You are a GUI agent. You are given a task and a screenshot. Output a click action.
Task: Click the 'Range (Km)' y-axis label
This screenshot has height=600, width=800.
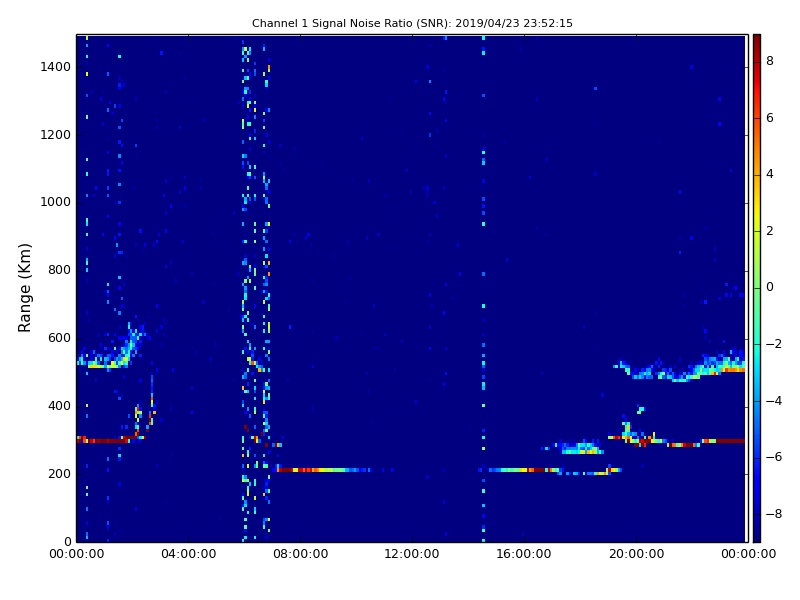pos(24,288)
